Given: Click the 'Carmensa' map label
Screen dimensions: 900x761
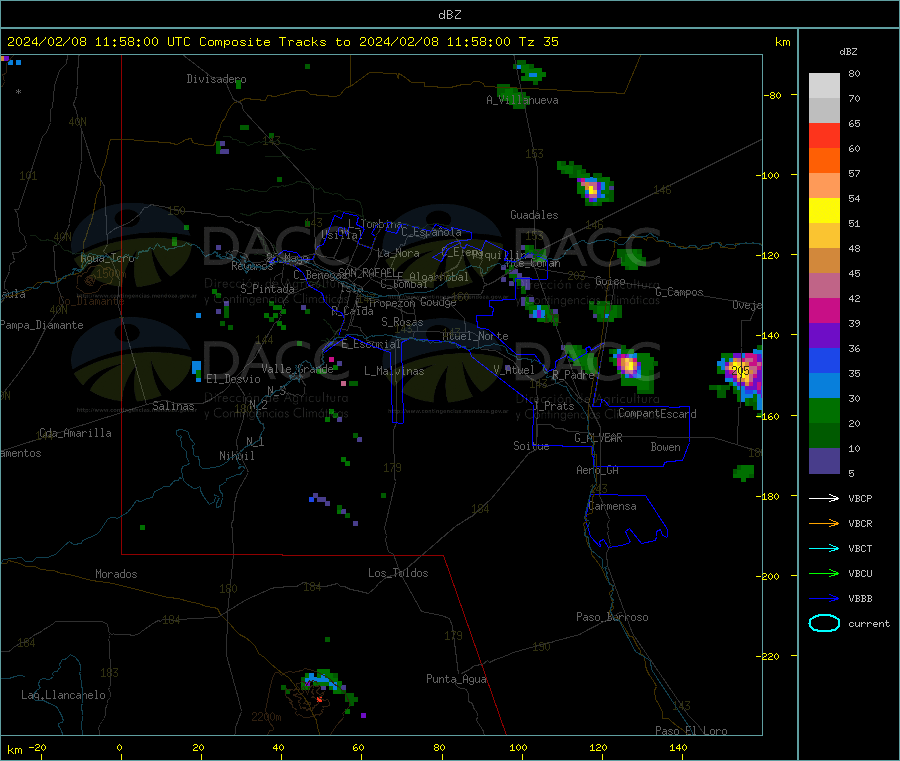Looking at the screenshot, I should point(612,506).
